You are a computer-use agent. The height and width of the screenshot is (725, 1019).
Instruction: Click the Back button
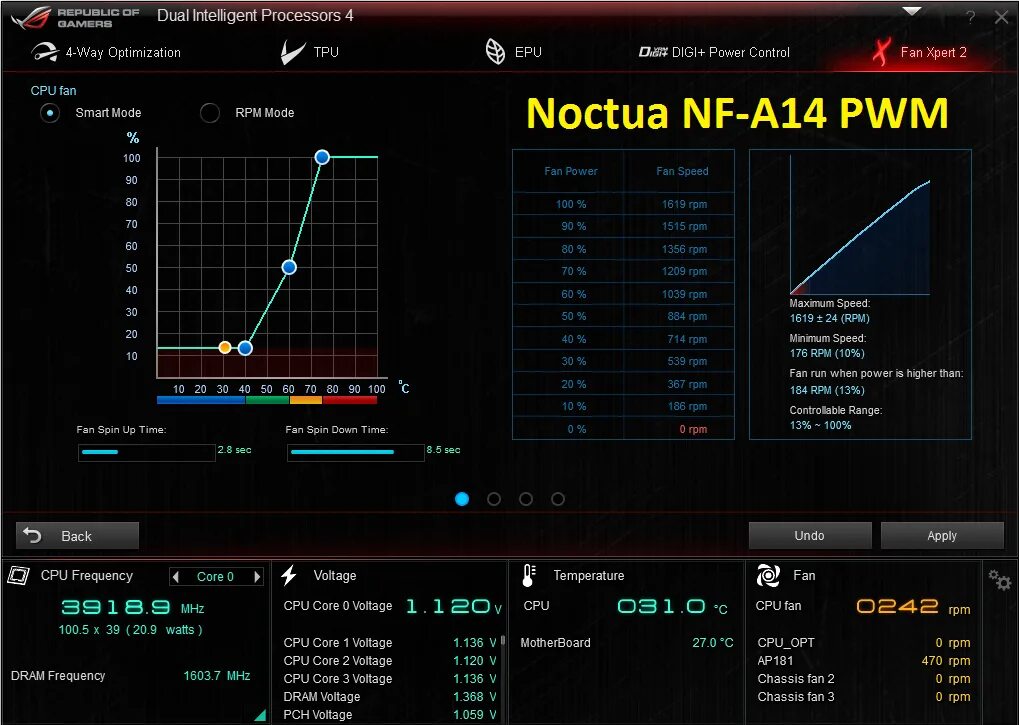pyautogui.click(x=77, y=536)
